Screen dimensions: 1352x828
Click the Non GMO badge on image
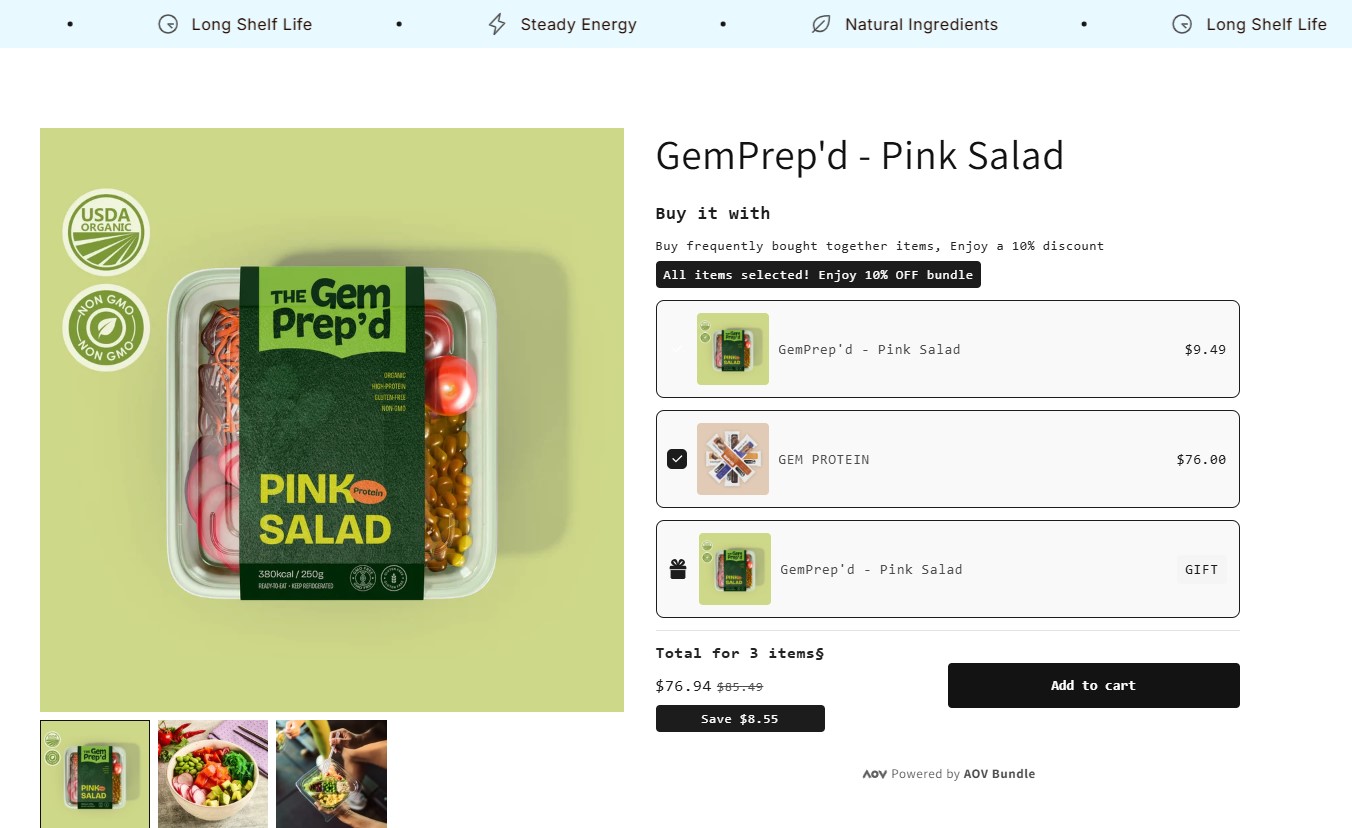point(106,328)
